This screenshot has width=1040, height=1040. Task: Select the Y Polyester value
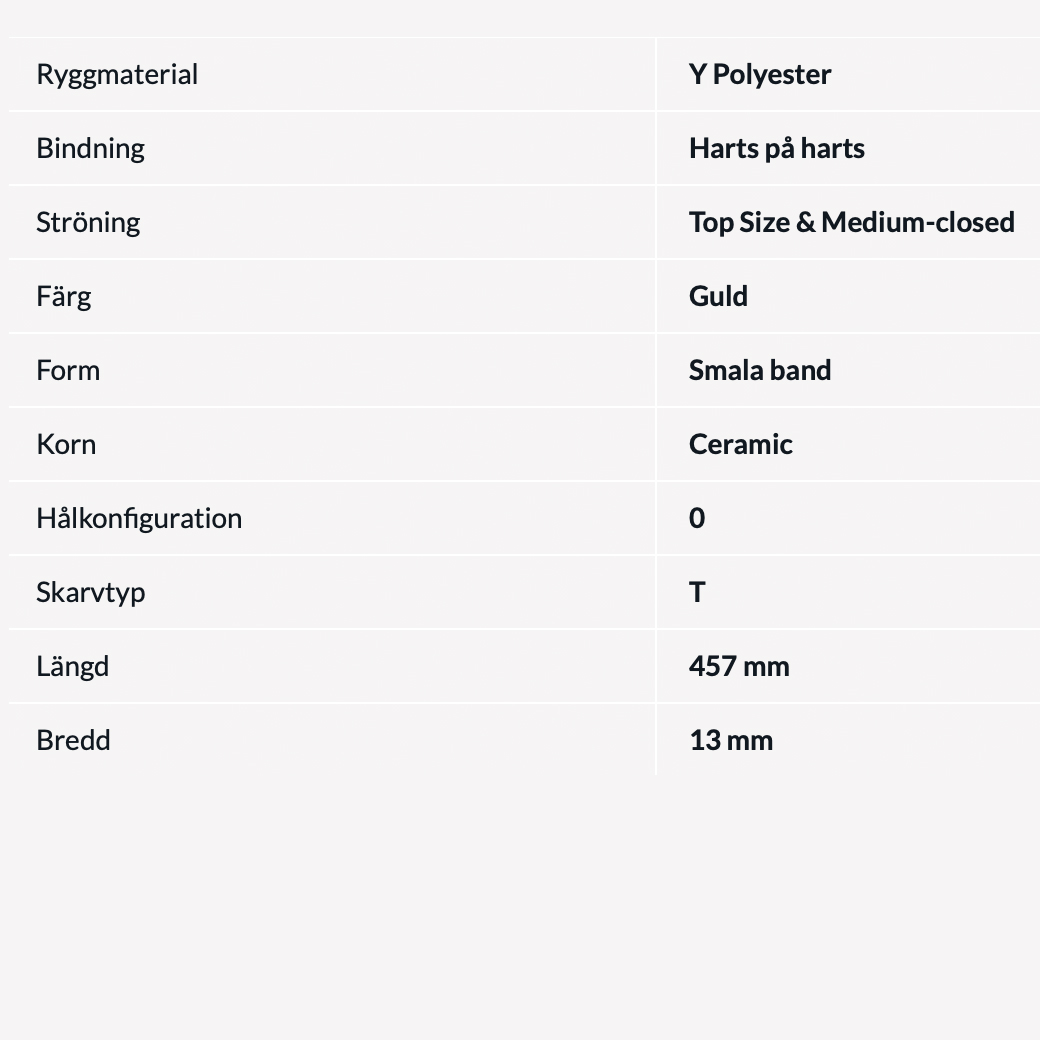[760, 75]
